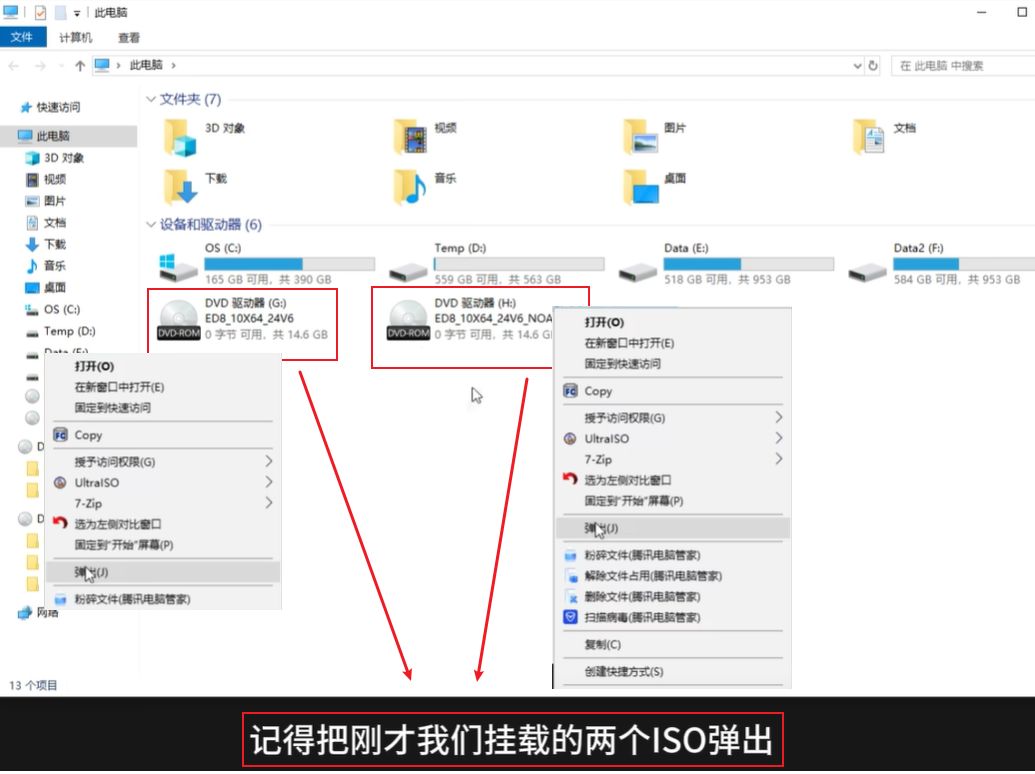The height and width of the screenshot is (774, 1035).
Task: Click the up-directory arrow in navigation bar
Action: coord(80,66)
